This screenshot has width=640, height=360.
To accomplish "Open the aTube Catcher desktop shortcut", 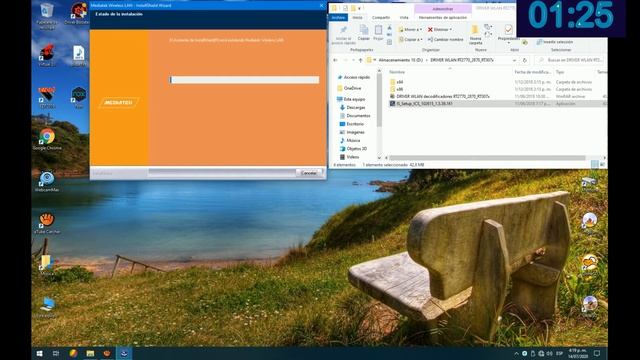I will [x=47, y=223].
